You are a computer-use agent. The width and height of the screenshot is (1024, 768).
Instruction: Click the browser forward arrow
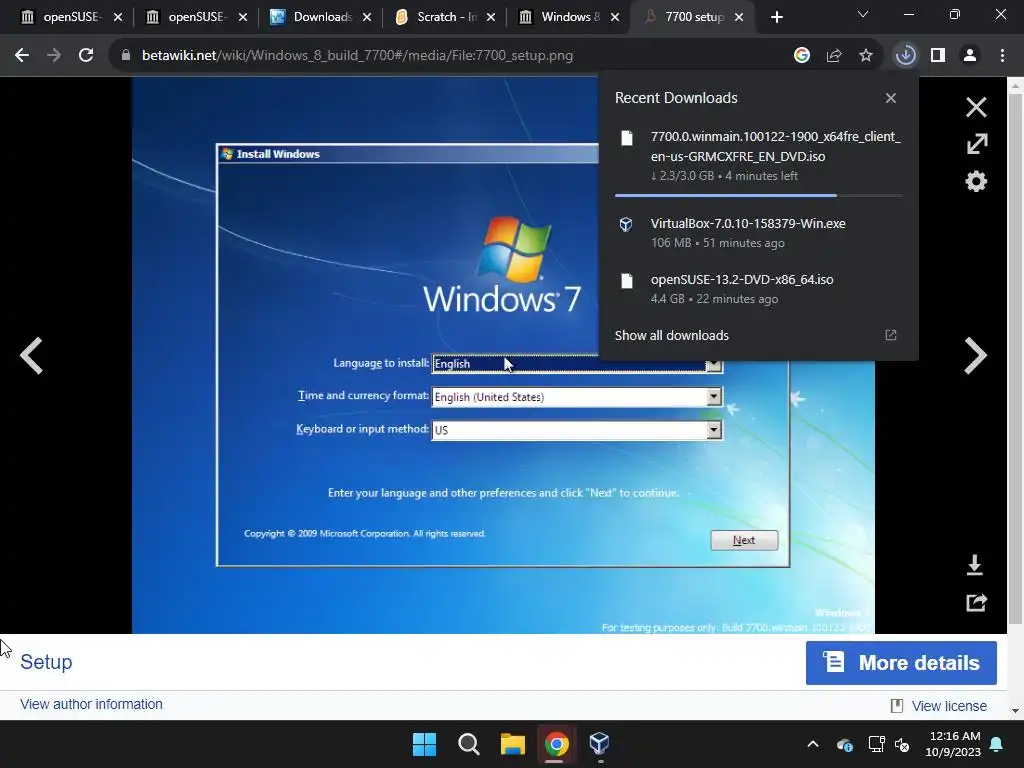54,56
